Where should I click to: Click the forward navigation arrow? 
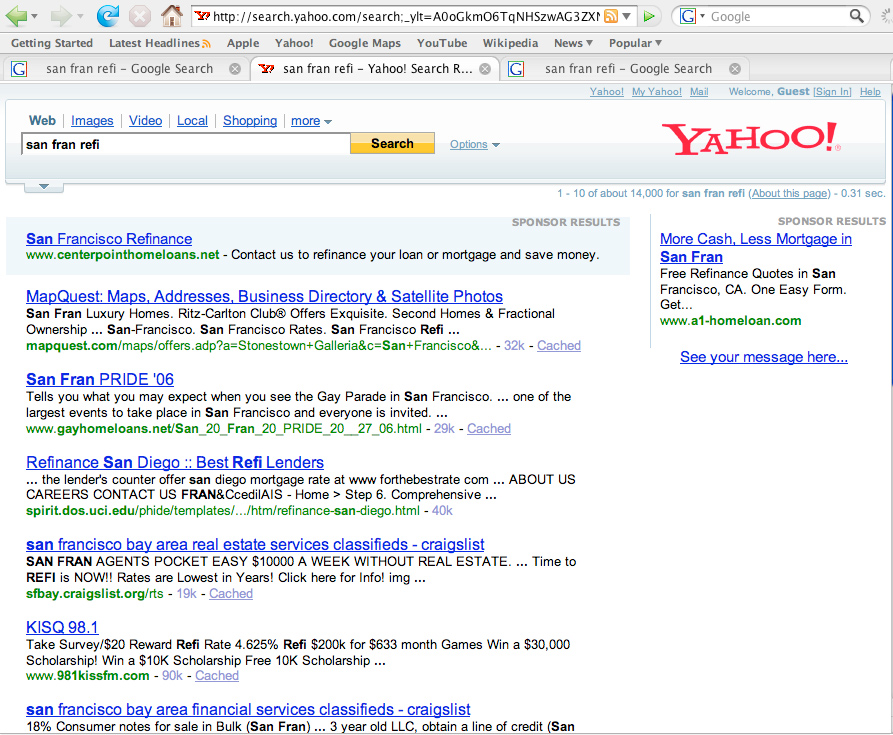(61, 16)
